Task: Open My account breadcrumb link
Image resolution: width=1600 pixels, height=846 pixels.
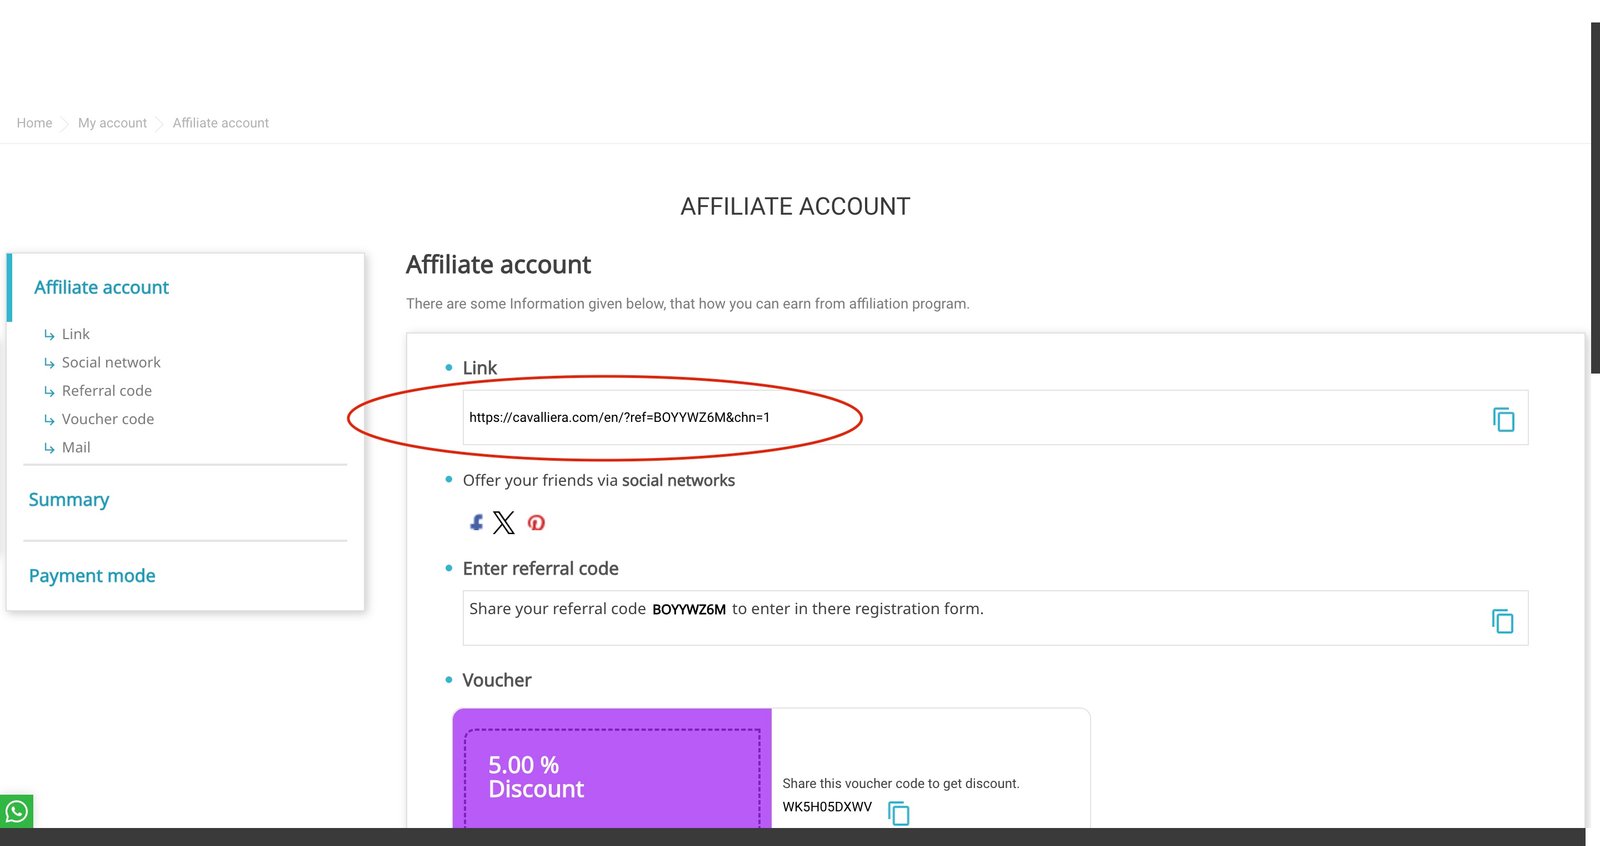Action: (x=112, y=123)
